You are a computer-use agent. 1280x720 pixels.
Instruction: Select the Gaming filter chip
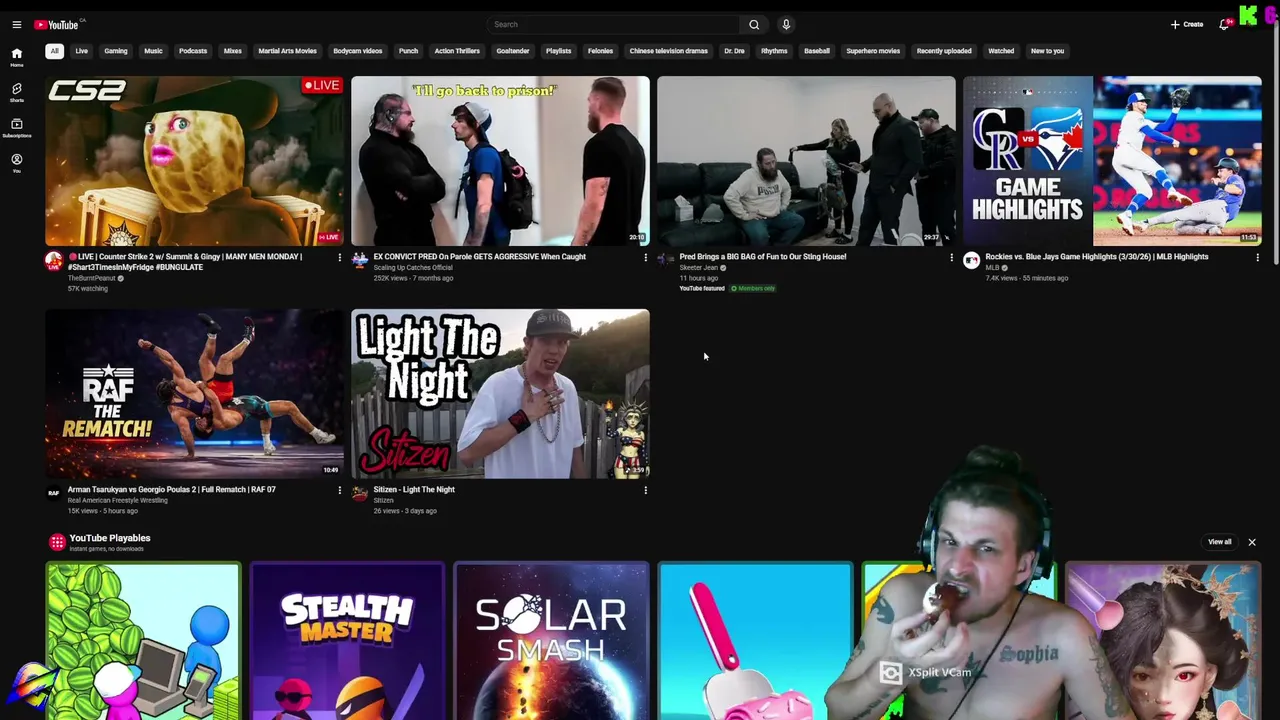[x=116, y=51]
